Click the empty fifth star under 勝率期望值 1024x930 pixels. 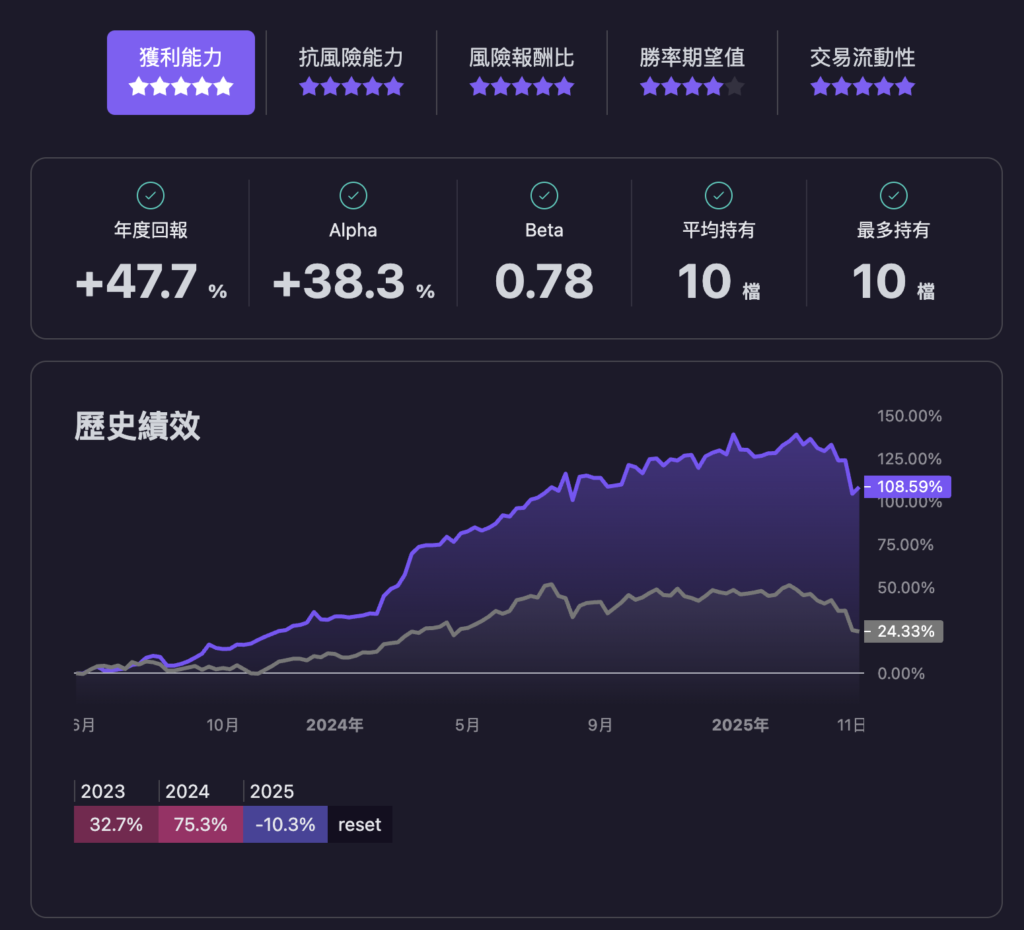point(735,86)
